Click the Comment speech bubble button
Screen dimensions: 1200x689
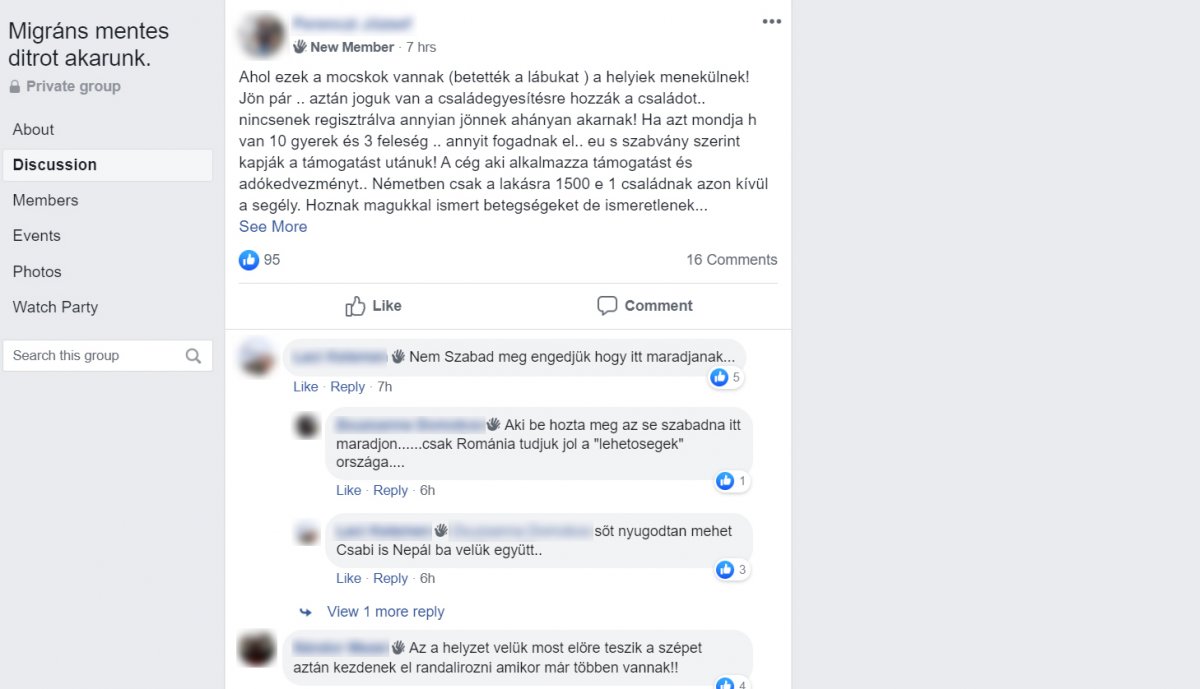point(645,306)
